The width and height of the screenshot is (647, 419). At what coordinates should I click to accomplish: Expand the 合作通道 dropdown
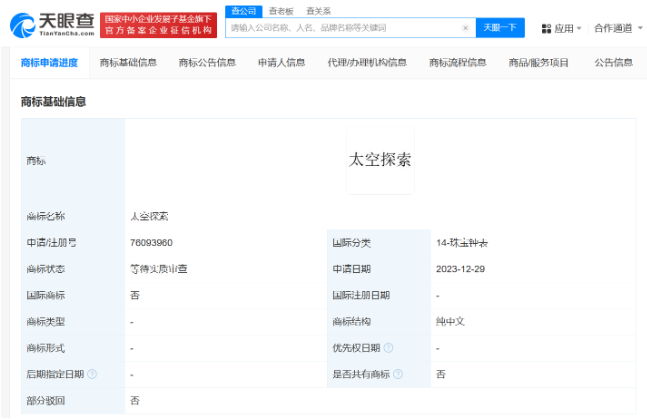(618, 28)
